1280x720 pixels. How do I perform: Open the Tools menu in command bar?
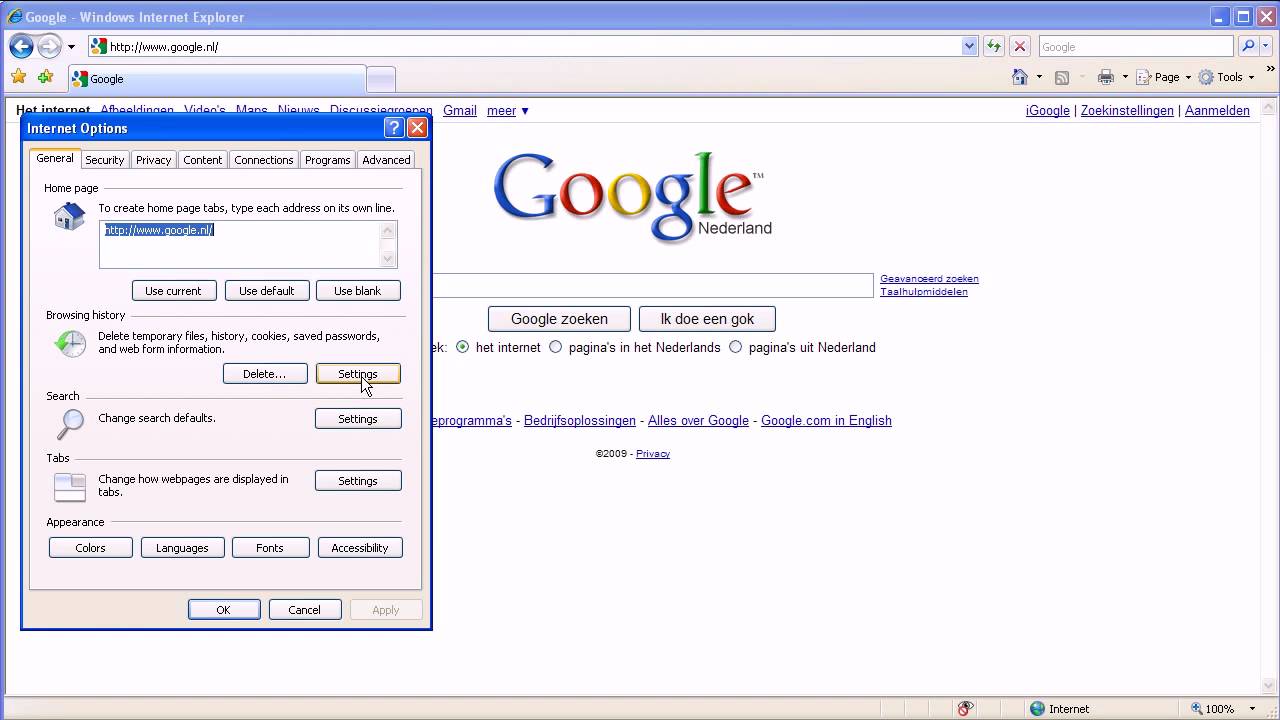1226,77
